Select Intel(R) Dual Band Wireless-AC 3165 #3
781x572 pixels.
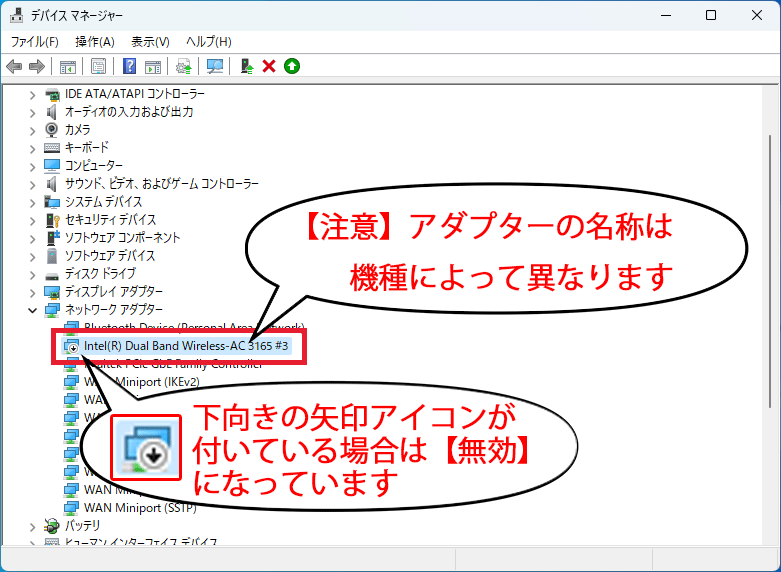tap(186, 346)
